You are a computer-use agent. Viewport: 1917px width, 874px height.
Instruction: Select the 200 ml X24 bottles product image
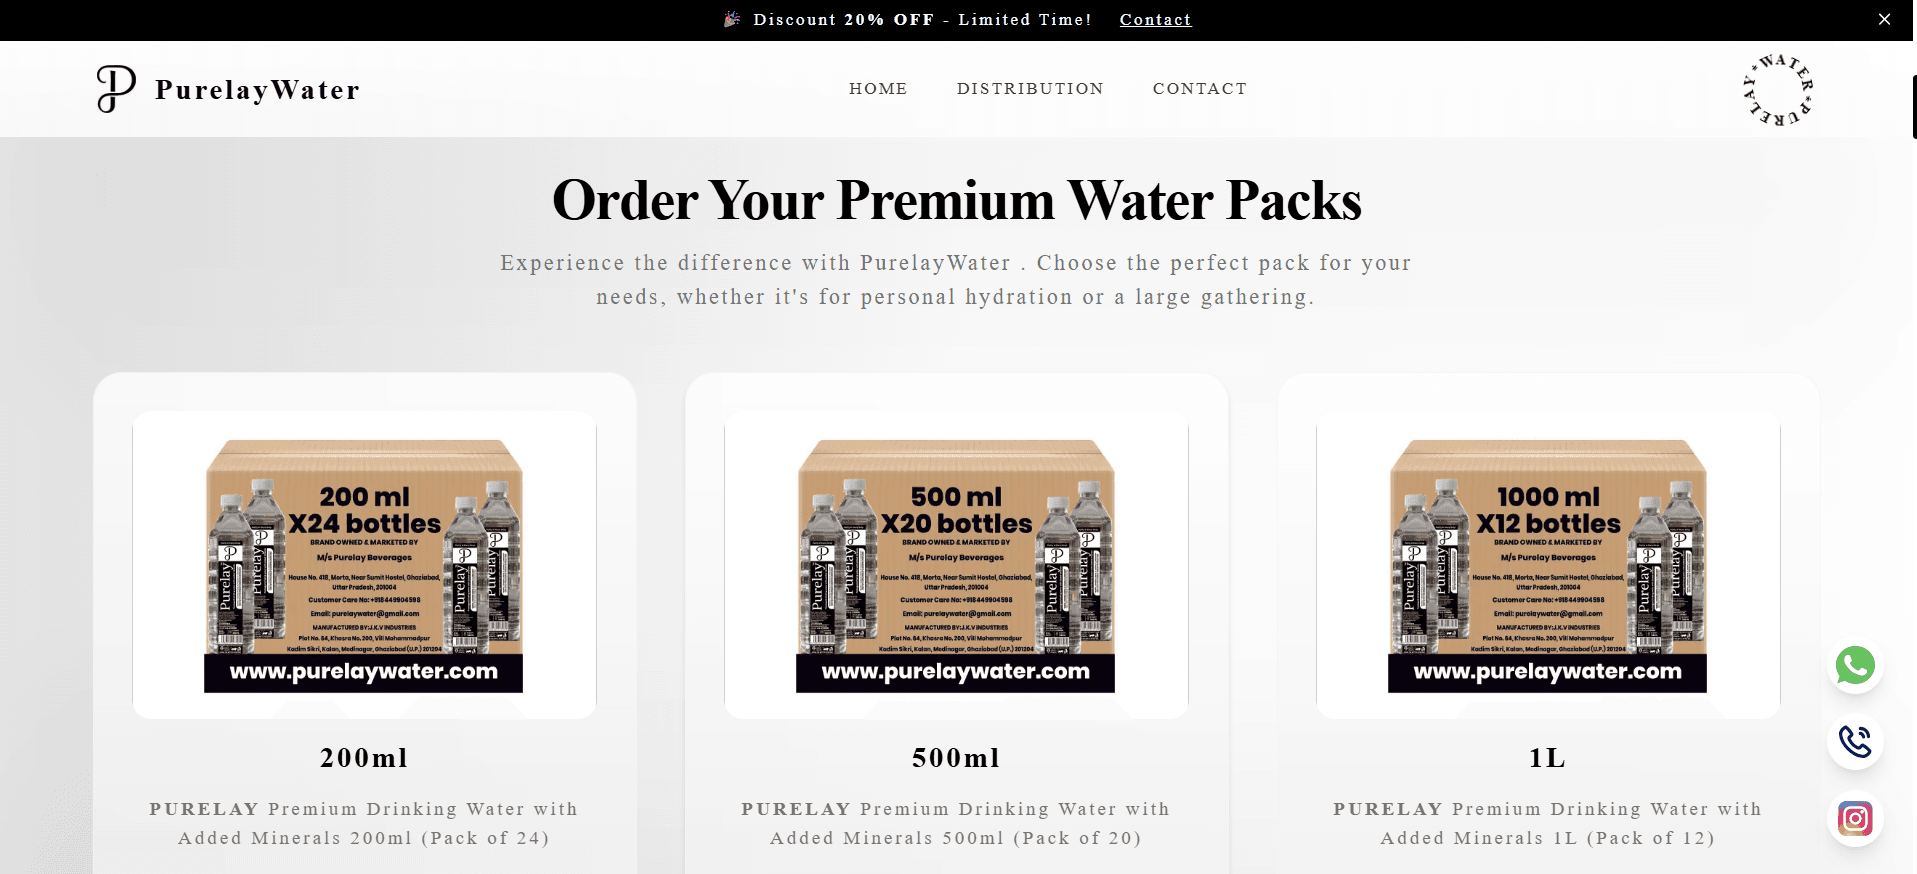pyautogui.click(x=364, y=565)
